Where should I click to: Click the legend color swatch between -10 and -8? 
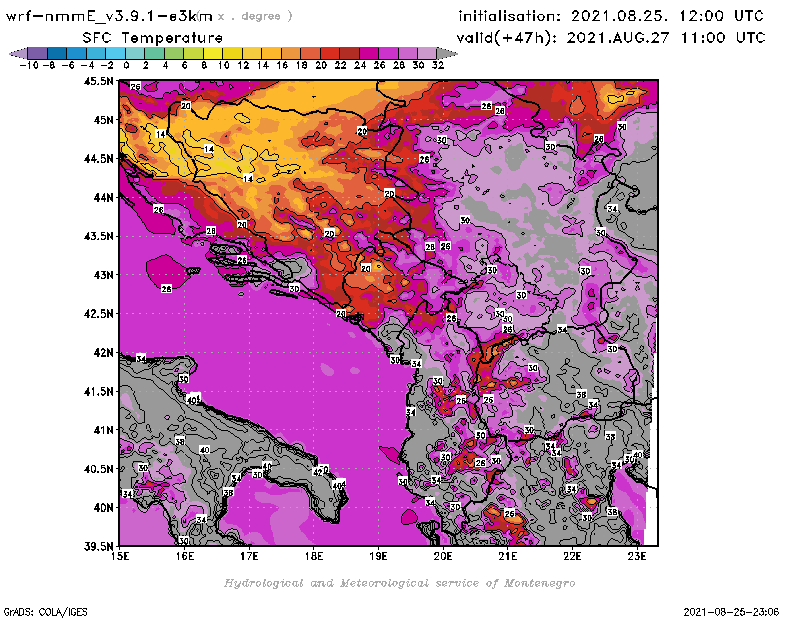click(x=38, y=53)
